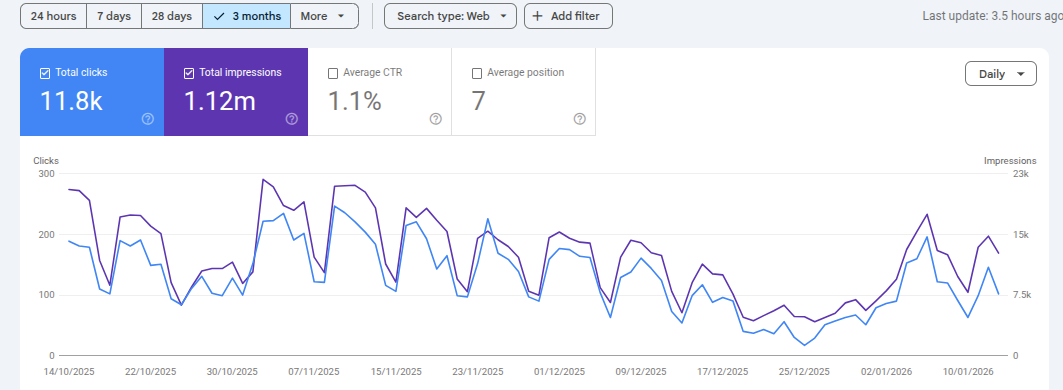Screen dimensions: 1063x390
Task: Click the average position value 7
Action: [479, 101]
